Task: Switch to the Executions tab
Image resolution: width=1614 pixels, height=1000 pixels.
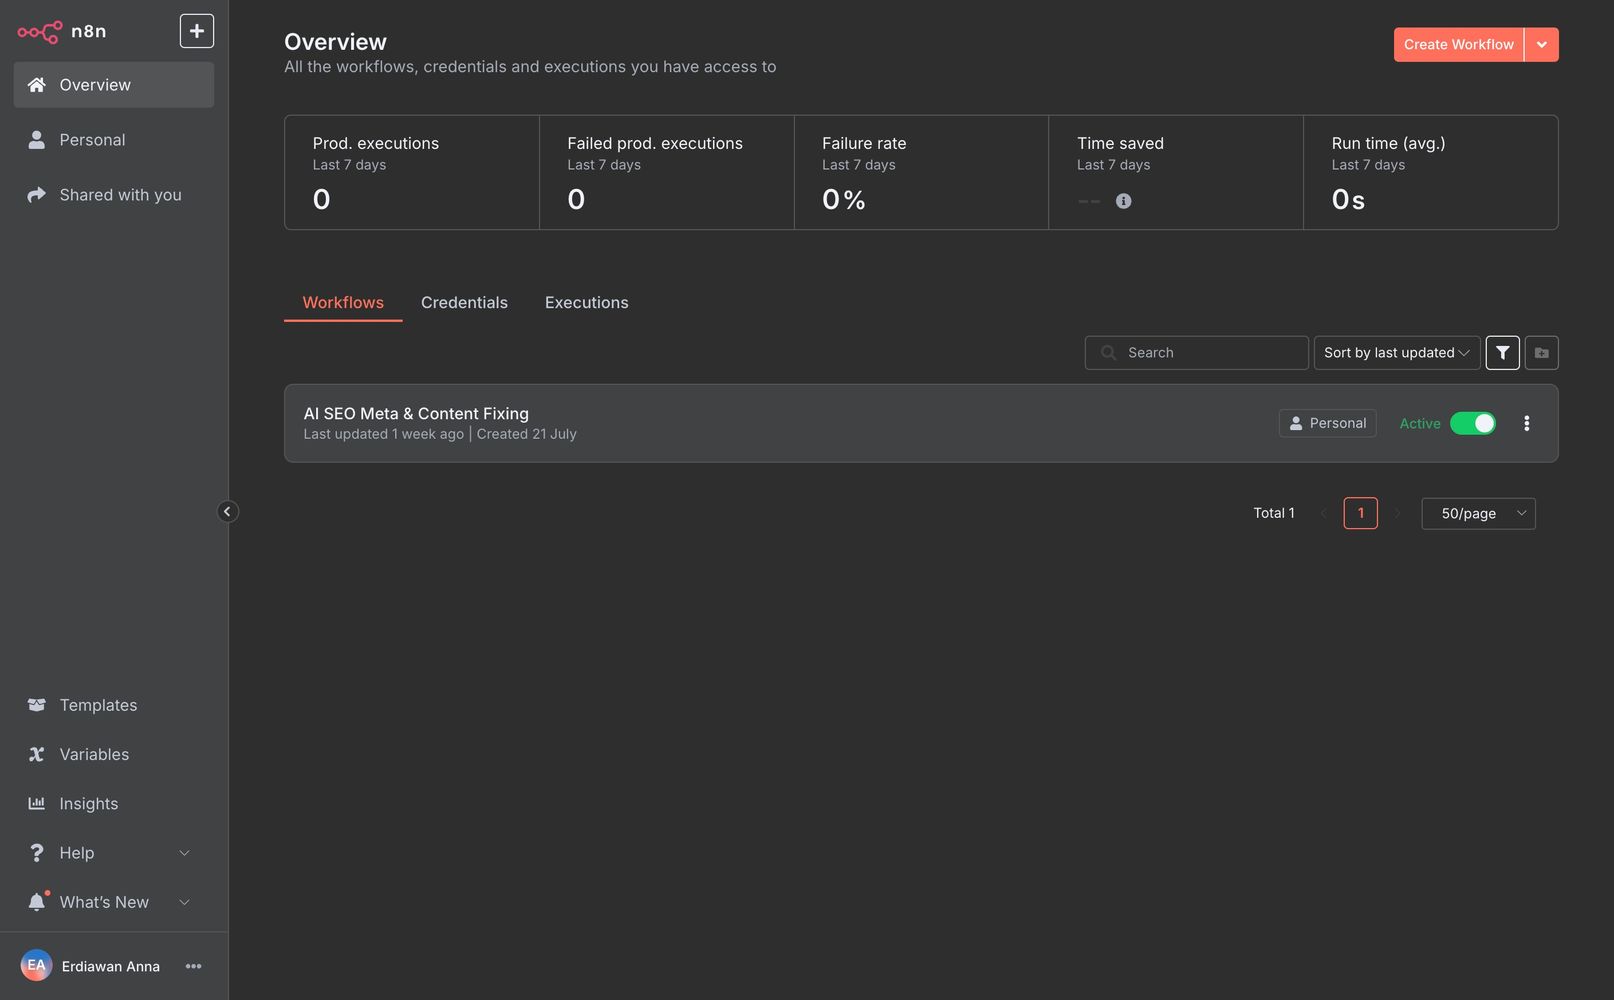Action: coord(586,303)
